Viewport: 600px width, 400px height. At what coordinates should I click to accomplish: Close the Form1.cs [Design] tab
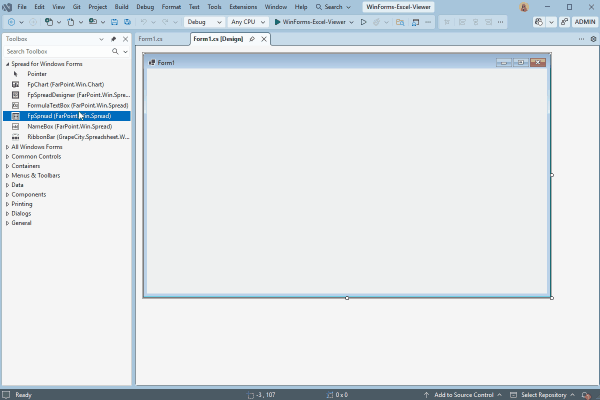[x=264, y=39]
